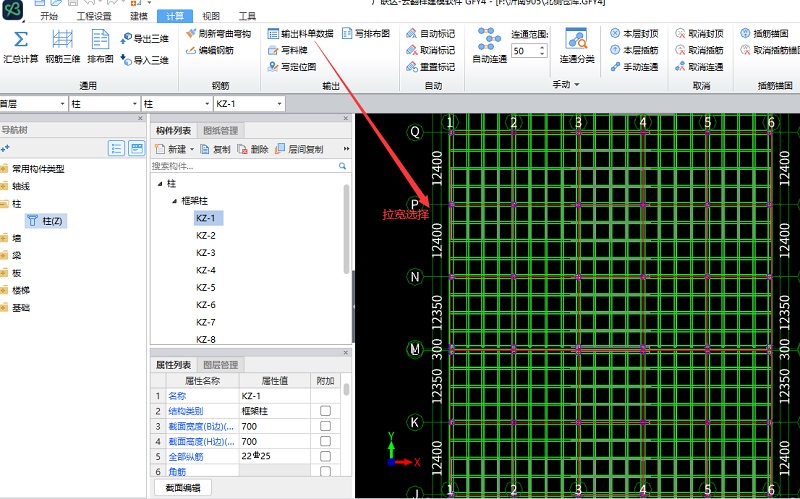Click 刷新弯曲弯钩 refresh tool
Screen dimensions: 800x499
(x=218, y=34)
